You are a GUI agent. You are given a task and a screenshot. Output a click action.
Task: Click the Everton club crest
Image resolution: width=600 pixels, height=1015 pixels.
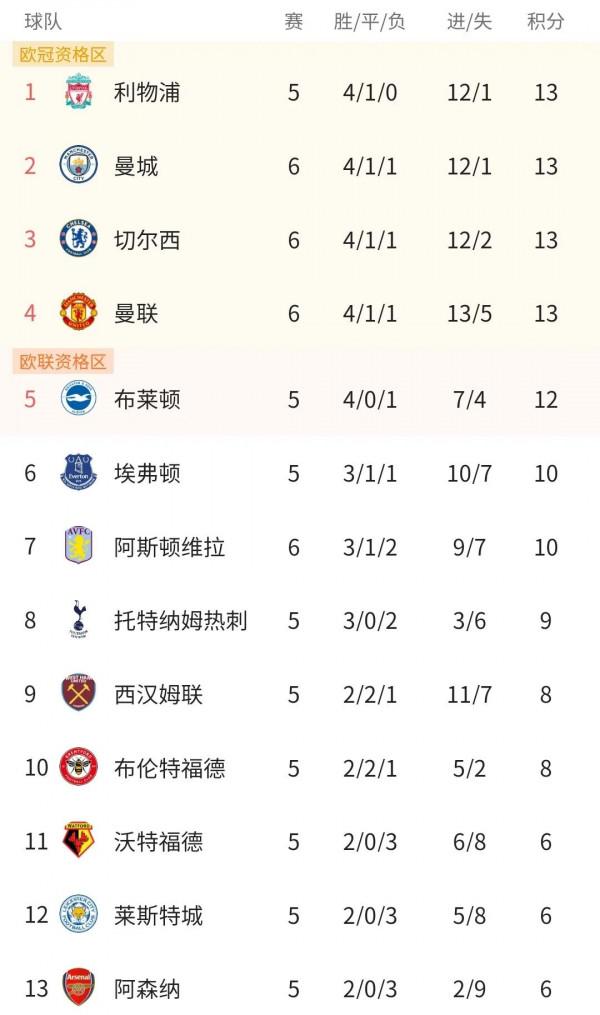[79, 473]
